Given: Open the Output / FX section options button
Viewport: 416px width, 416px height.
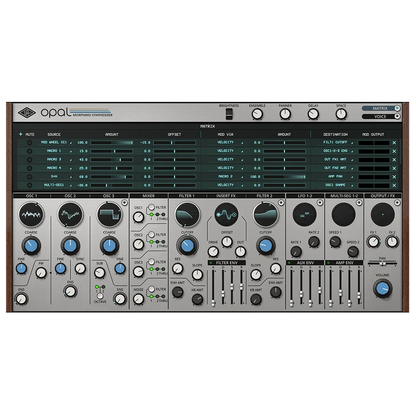Looking at the screenshot, I should pyautogui.click(x=397, y=202).
